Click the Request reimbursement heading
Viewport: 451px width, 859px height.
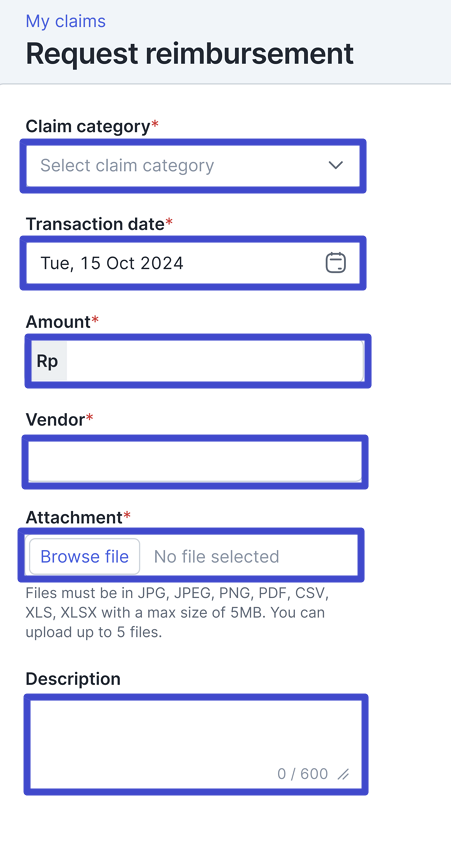point(190,54)
